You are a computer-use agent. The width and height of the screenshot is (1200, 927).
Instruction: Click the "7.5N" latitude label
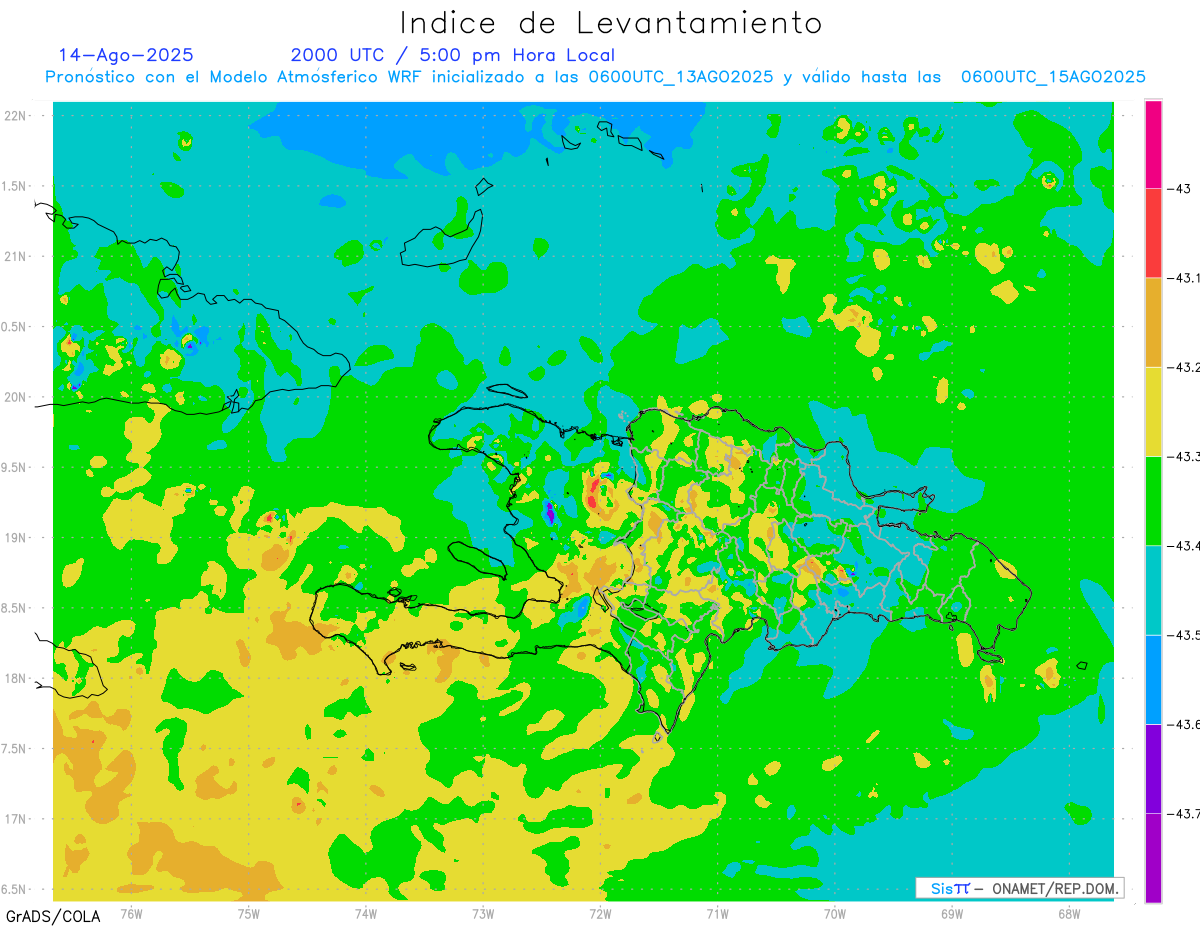click(x=14, y=749)
